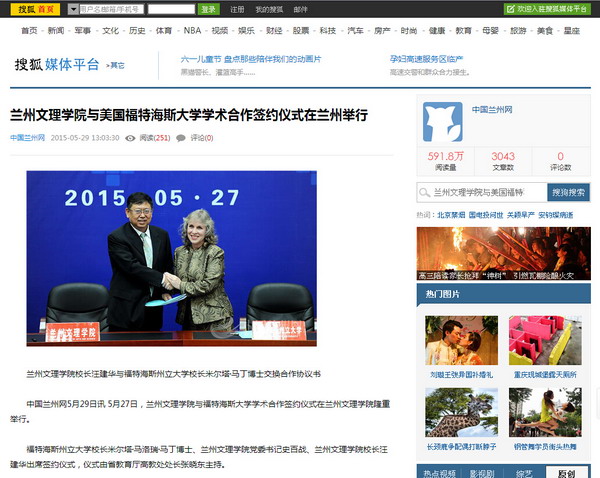Expand the 其它 dropdown beside the platform logo
The image size is (600, 478).
coord(117,66)
